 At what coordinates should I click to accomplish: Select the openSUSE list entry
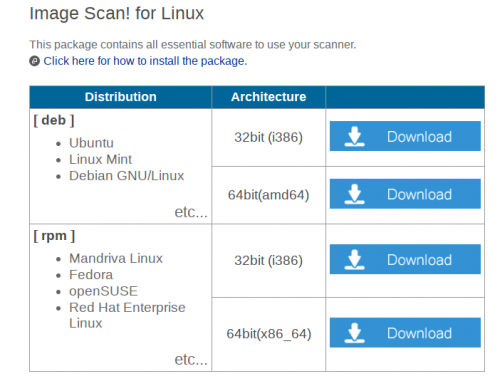click(x=103, y=291)
